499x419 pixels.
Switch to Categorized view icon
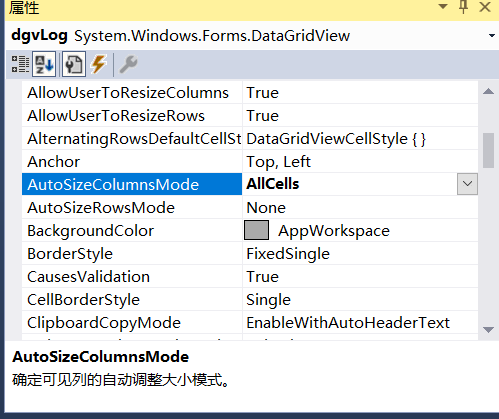coord(20,64)
